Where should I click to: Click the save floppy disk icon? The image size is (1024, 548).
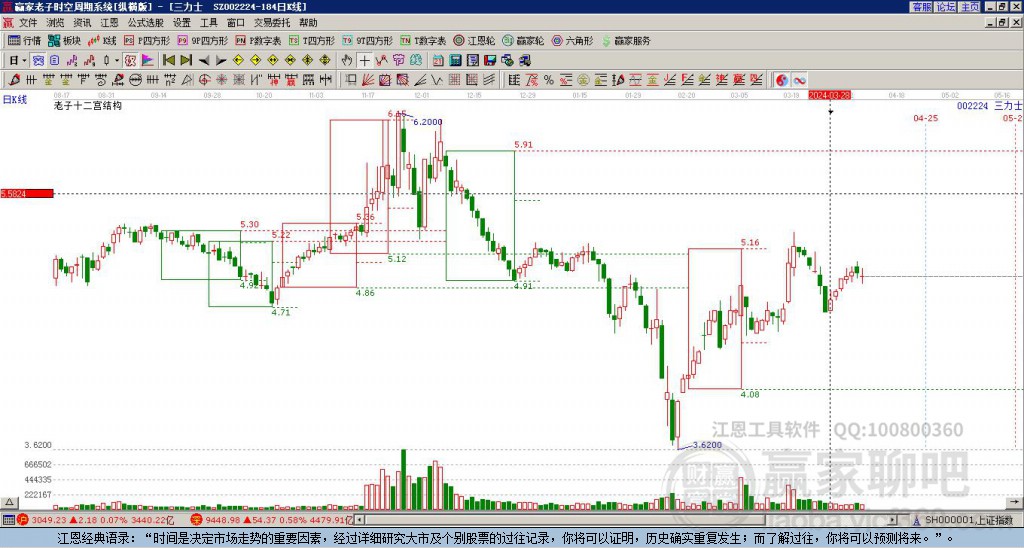(x=490, y=61)
